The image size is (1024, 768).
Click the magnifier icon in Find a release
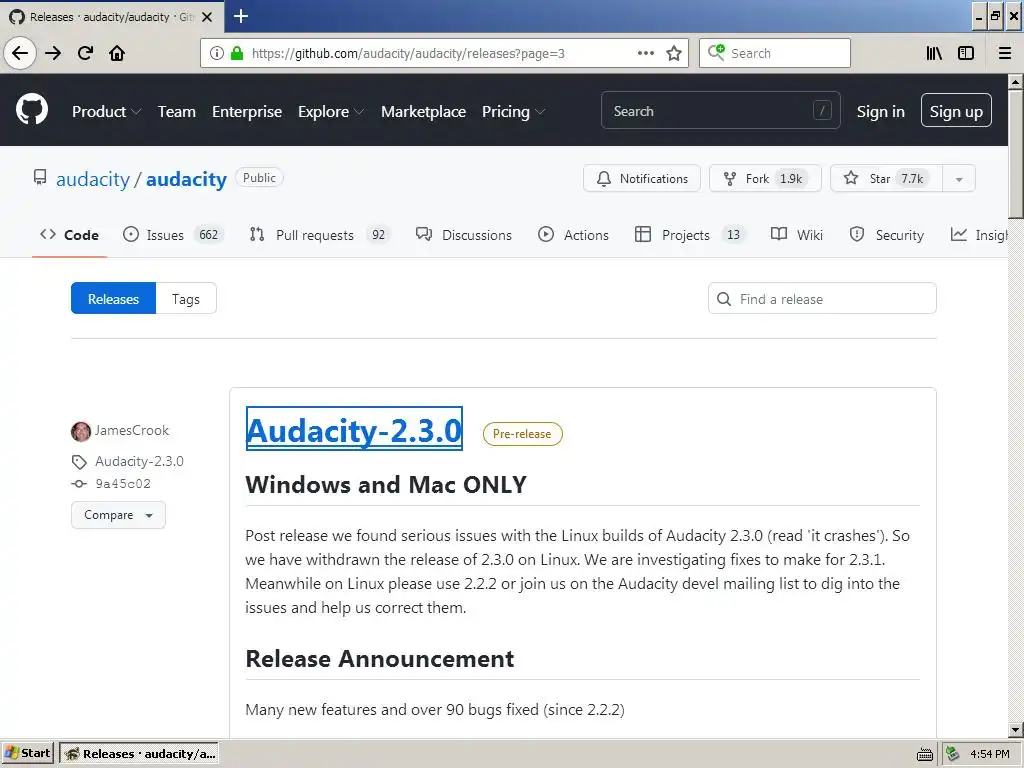(724, 299)
